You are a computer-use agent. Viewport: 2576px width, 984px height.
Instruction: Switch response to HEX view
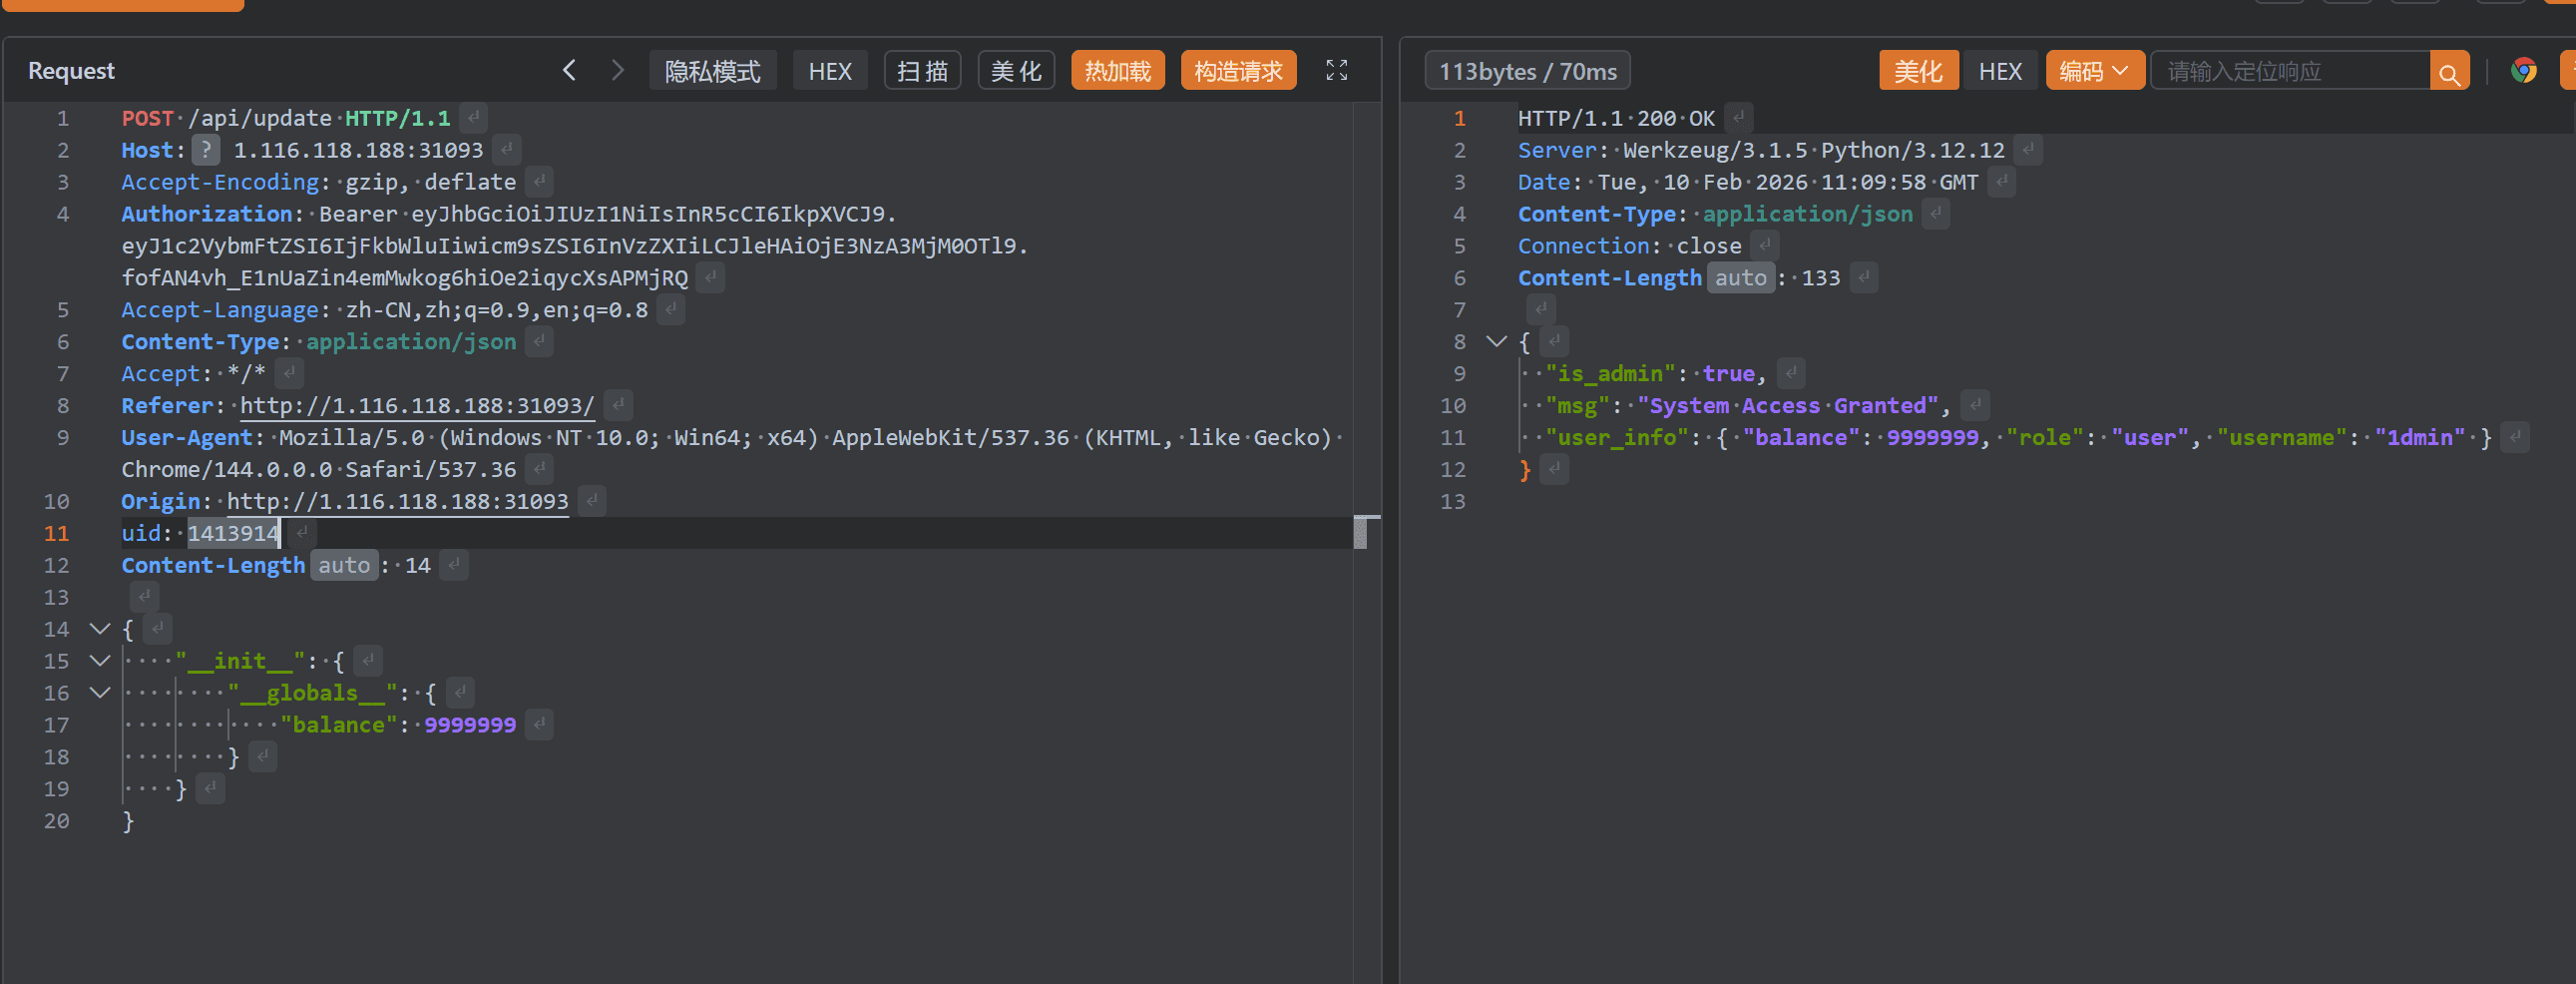(x=1999, y=71)
